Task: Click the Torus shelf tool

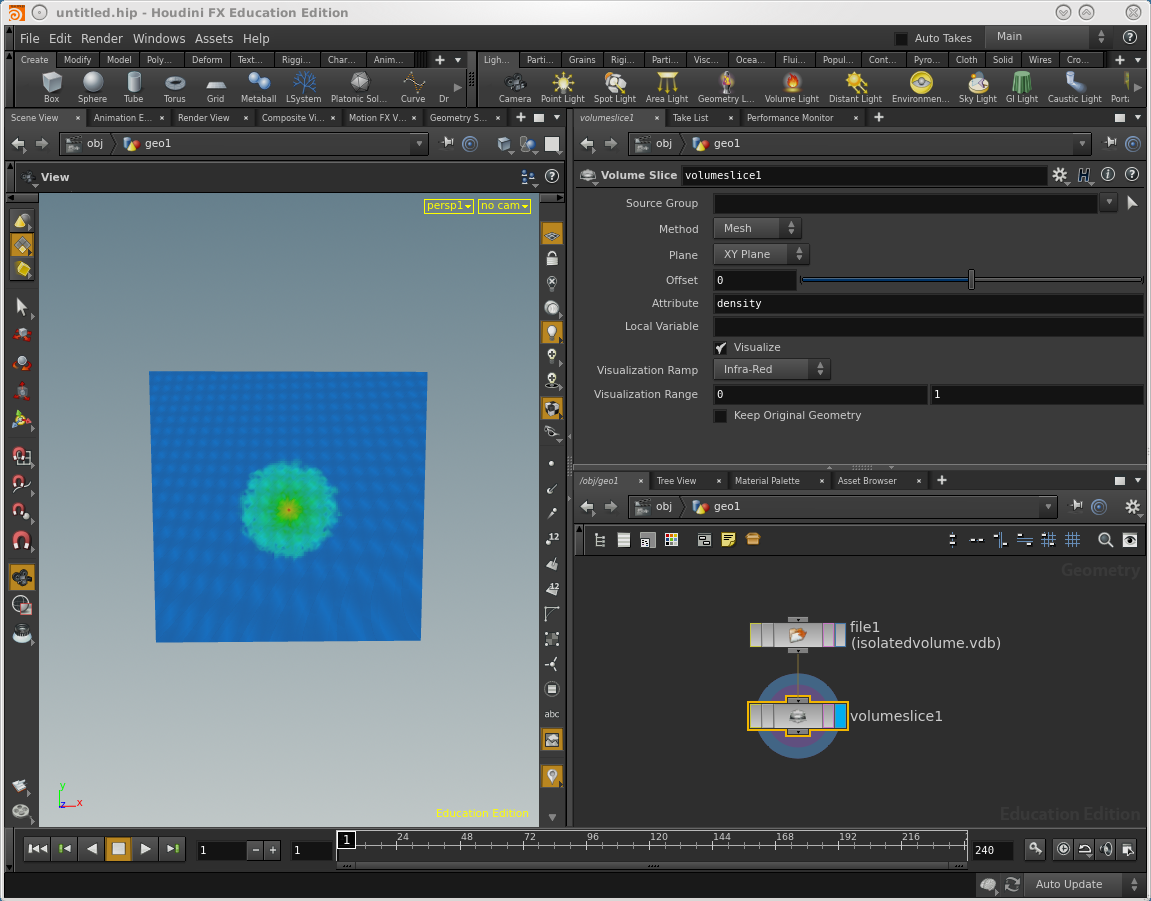Action: [175, 86]
